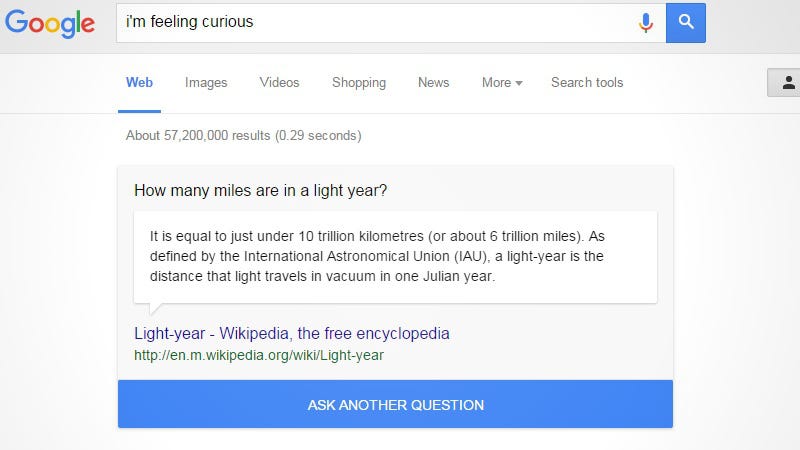Screen dimensions: 800x450
Task: Select the Web tab
Action: pos(139,82)
